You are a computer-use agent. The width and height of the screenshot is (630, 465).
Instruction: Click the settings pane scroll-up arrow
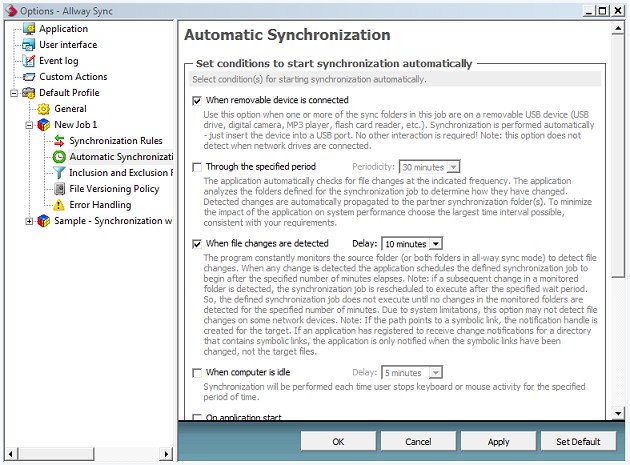[618, 29]
